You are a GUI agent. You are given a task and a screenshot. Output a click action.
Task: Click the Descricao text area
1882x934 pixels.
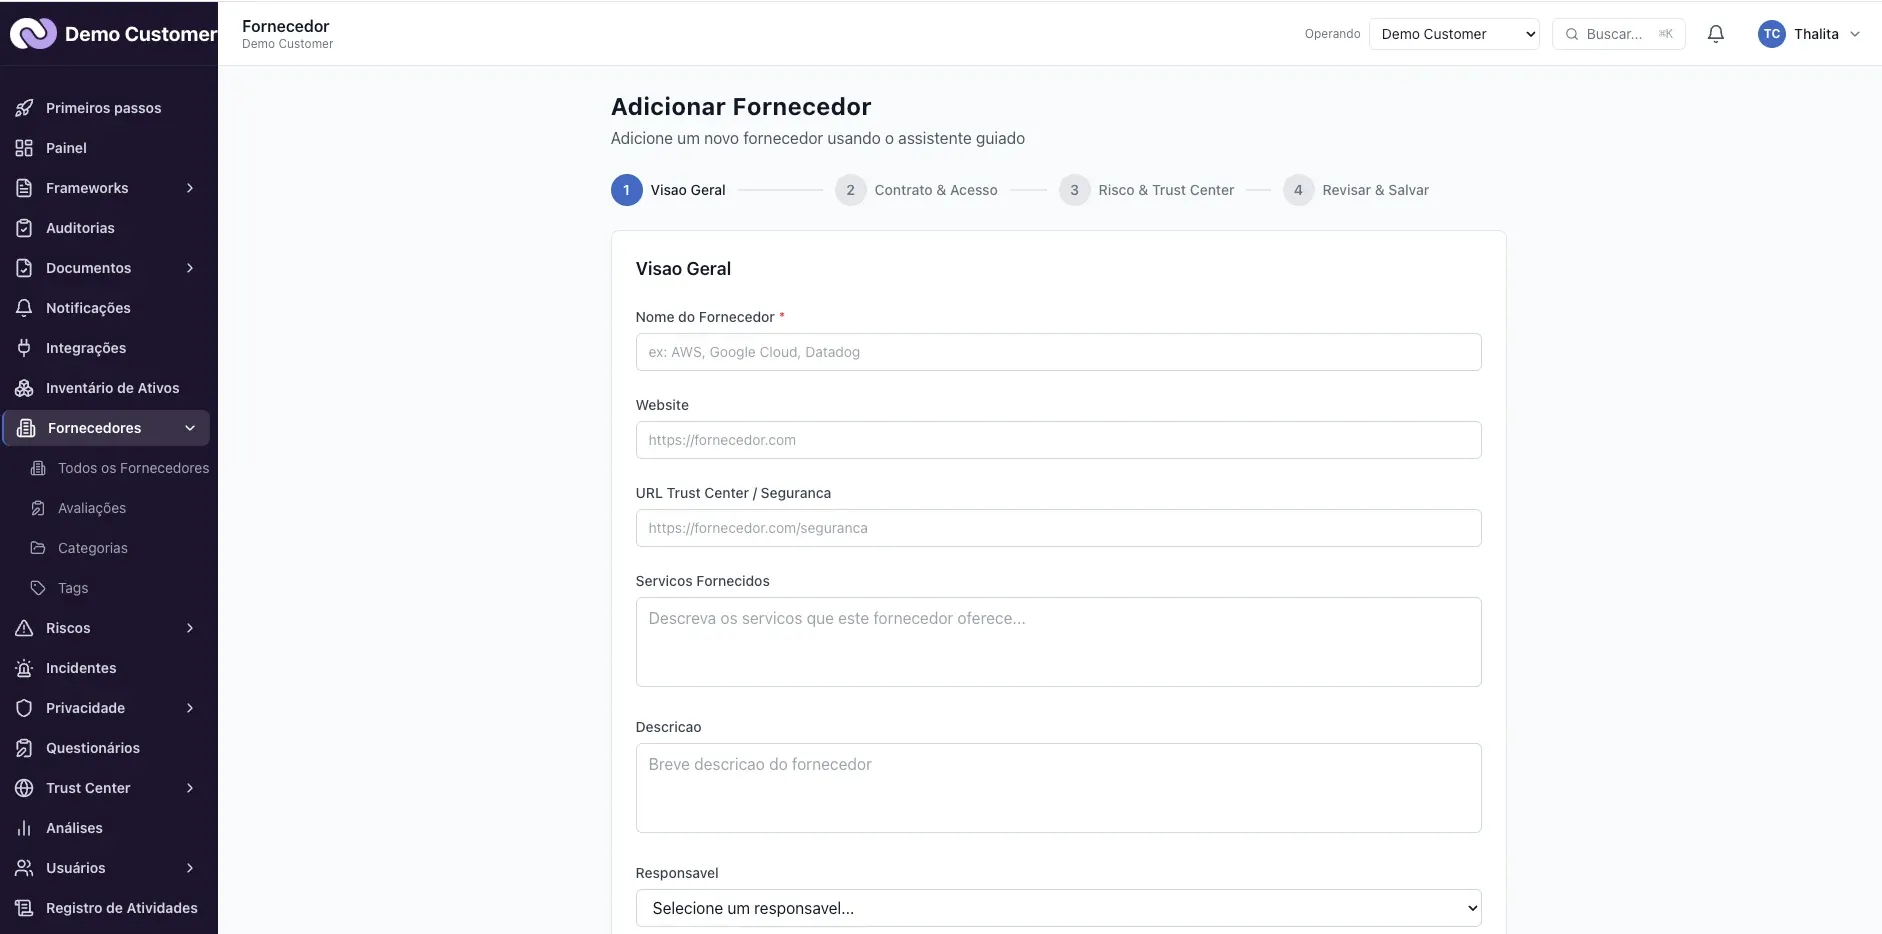tap(1058, 788)
